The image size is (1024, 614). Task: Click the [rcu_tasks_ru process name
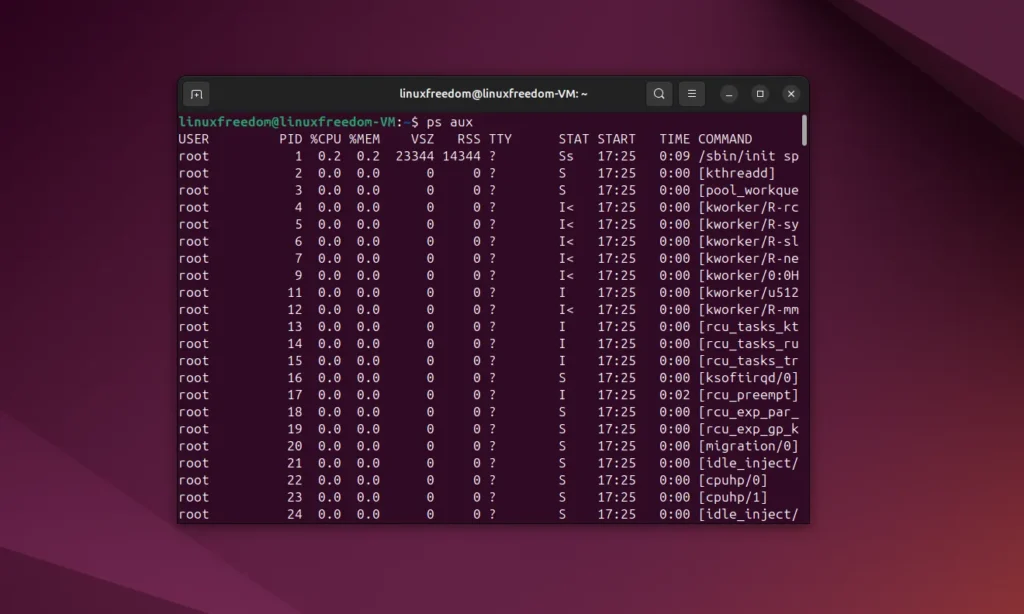coord(748,344)
